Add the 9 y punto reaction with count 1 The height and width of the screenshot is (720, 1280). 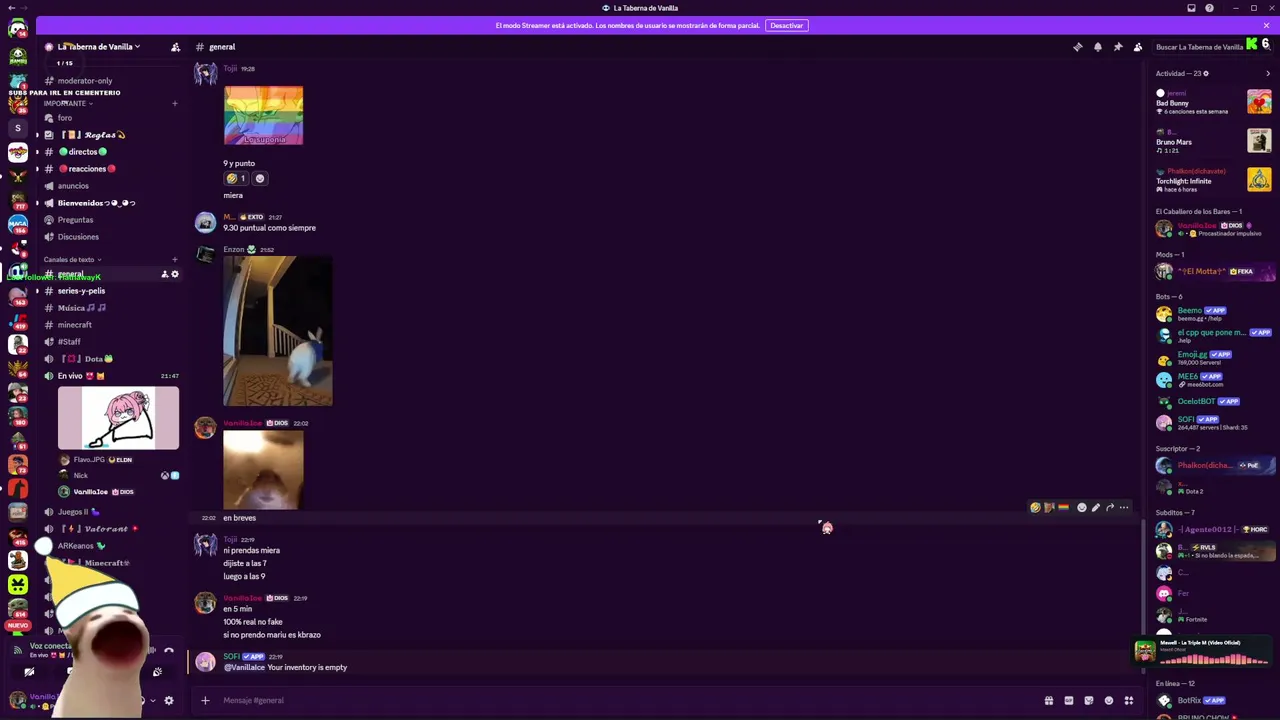[236, 179]
